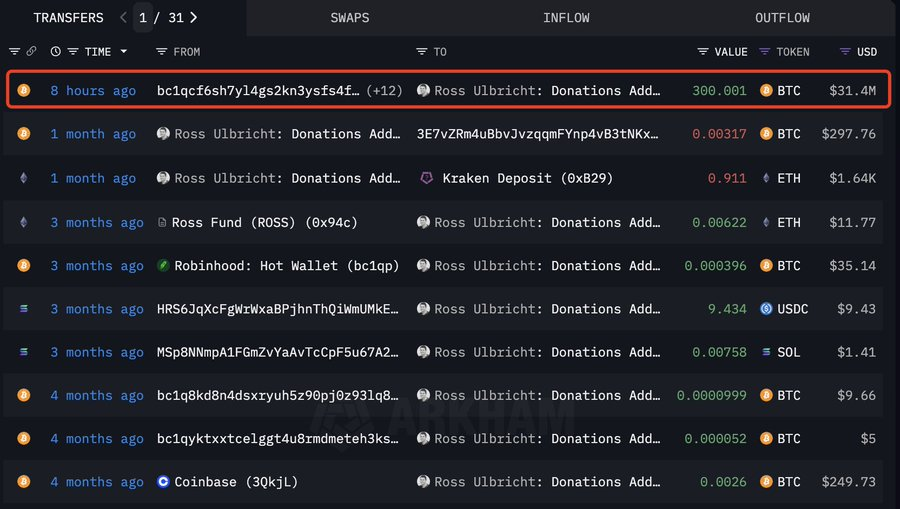
Task: Open the general filter icon left of link icon
Action: pyautogui.click(x=14, y=52)
